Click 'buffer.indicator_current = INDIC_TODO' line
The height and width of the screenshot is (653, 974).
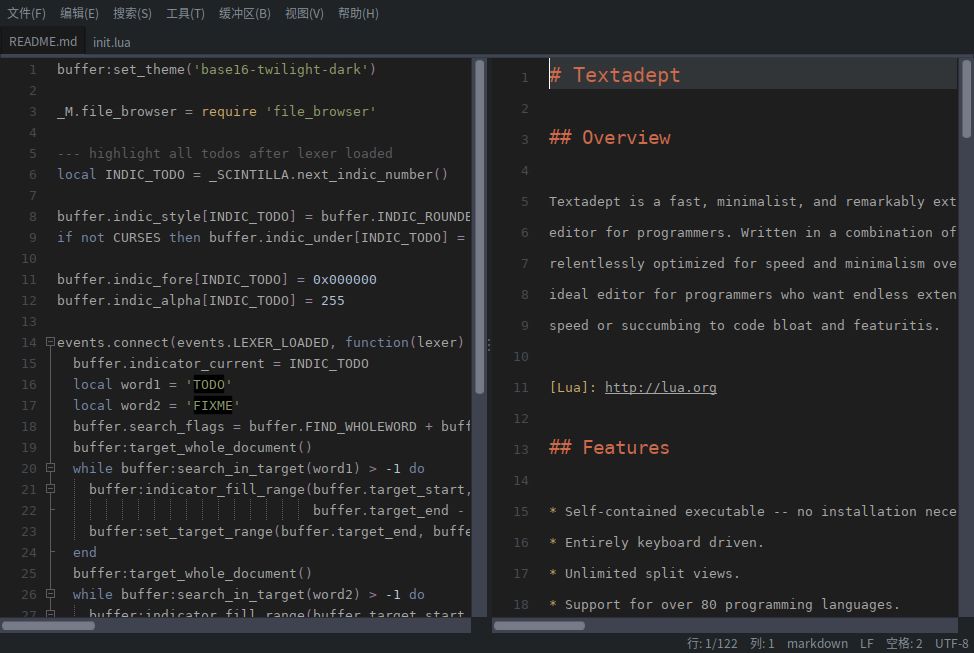pos(221,363)
